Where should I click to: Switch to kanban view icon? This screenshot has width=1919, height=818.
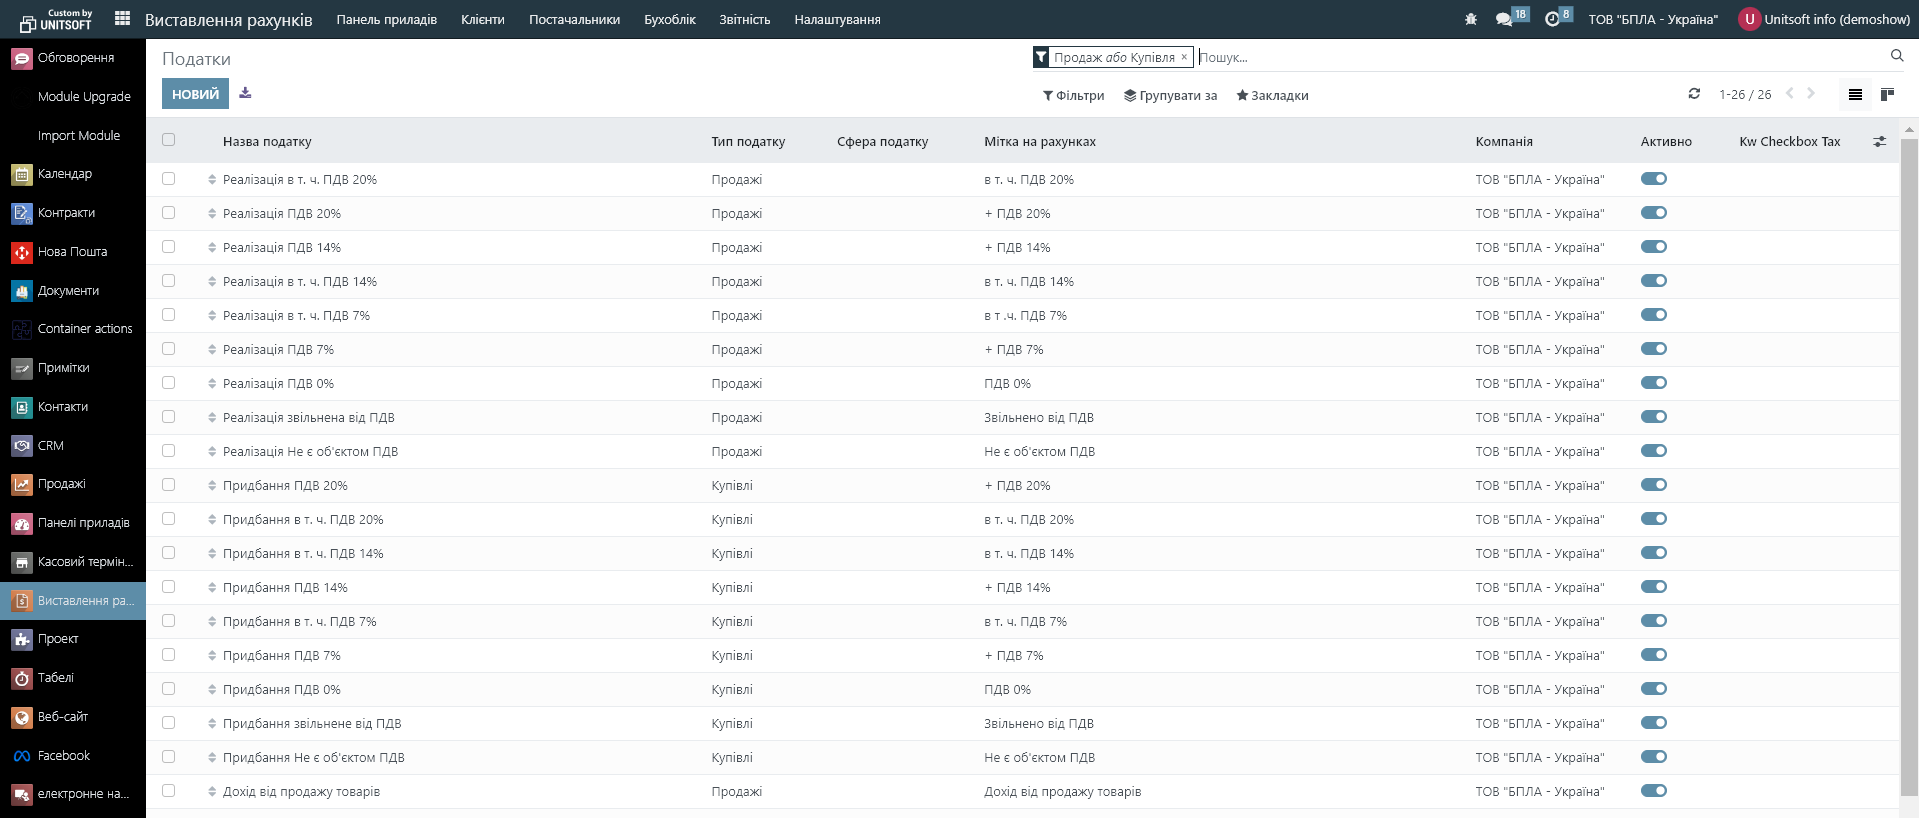click(x=1887, y=94)
